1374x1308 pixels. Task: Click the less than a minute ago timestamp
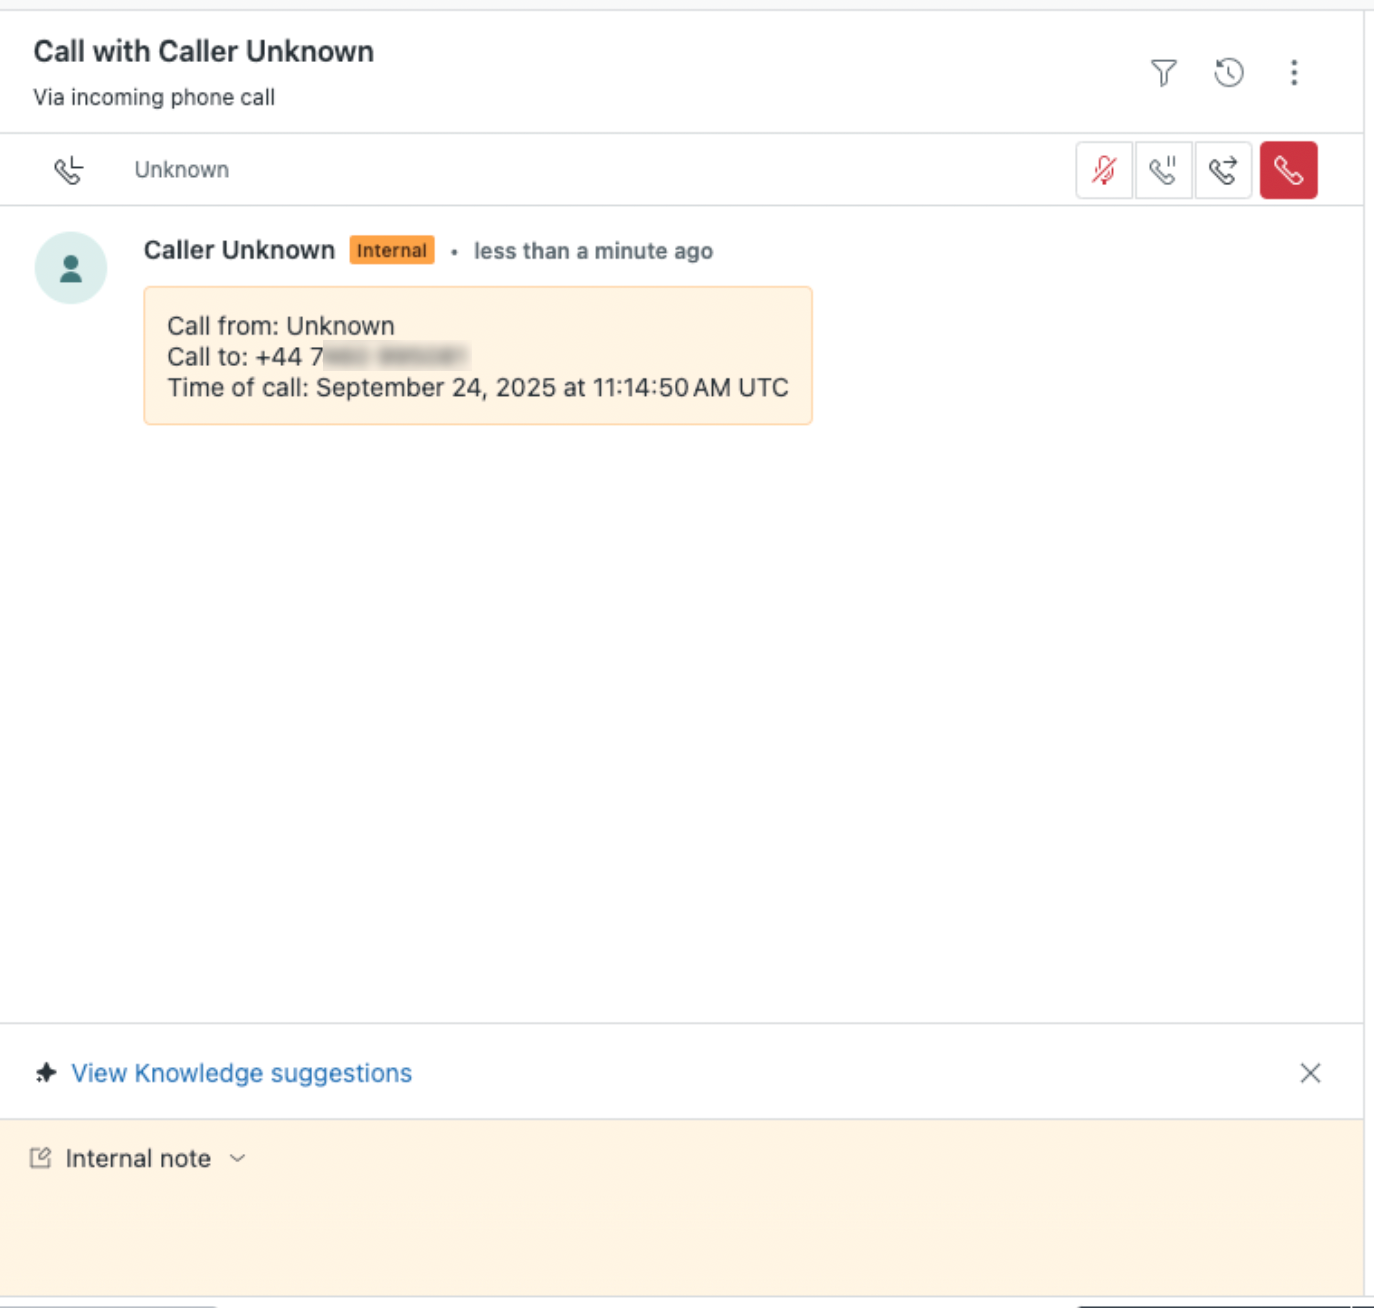[593, 251]
